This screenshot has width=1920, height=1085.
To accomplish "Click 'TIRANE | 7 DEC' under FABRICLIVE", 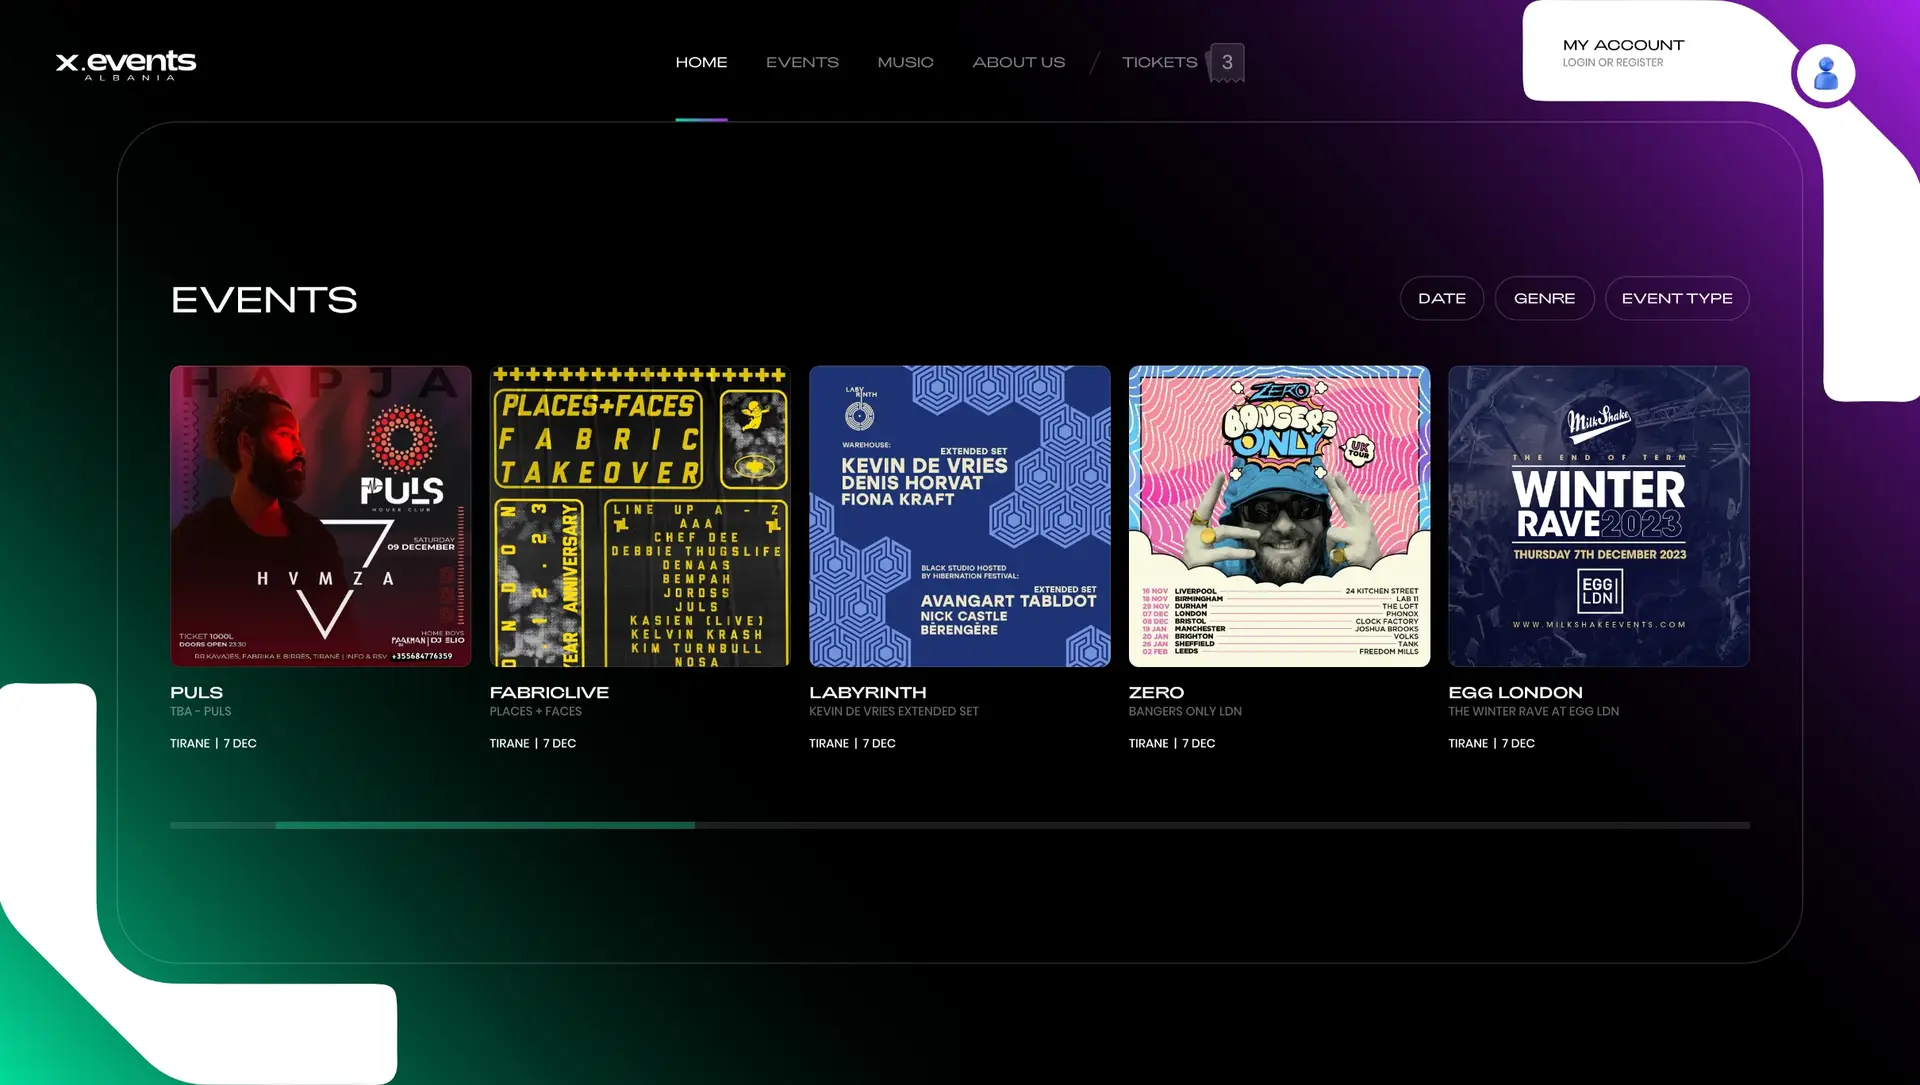I will (x=533, y=744).
